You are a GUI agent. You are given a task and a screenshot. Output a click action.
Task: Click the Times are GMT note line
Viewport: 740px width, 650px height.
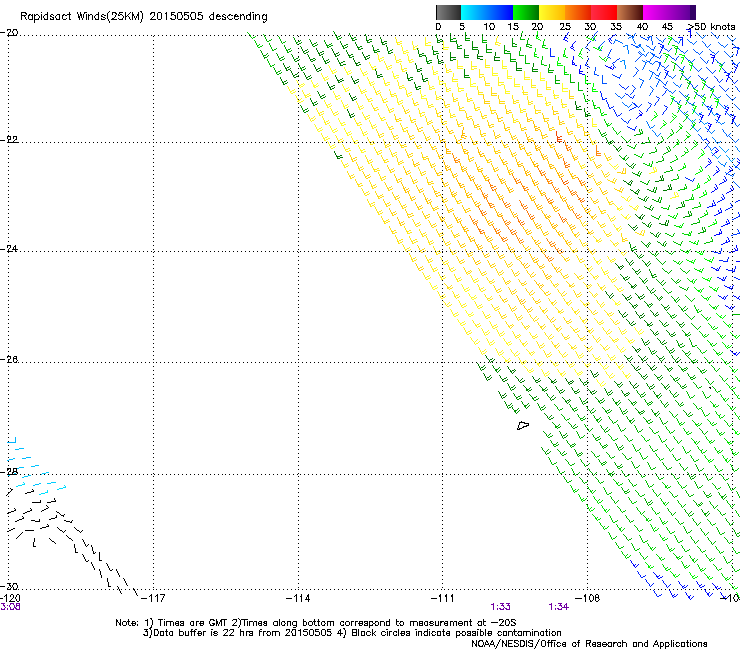[x=316, y=623]
